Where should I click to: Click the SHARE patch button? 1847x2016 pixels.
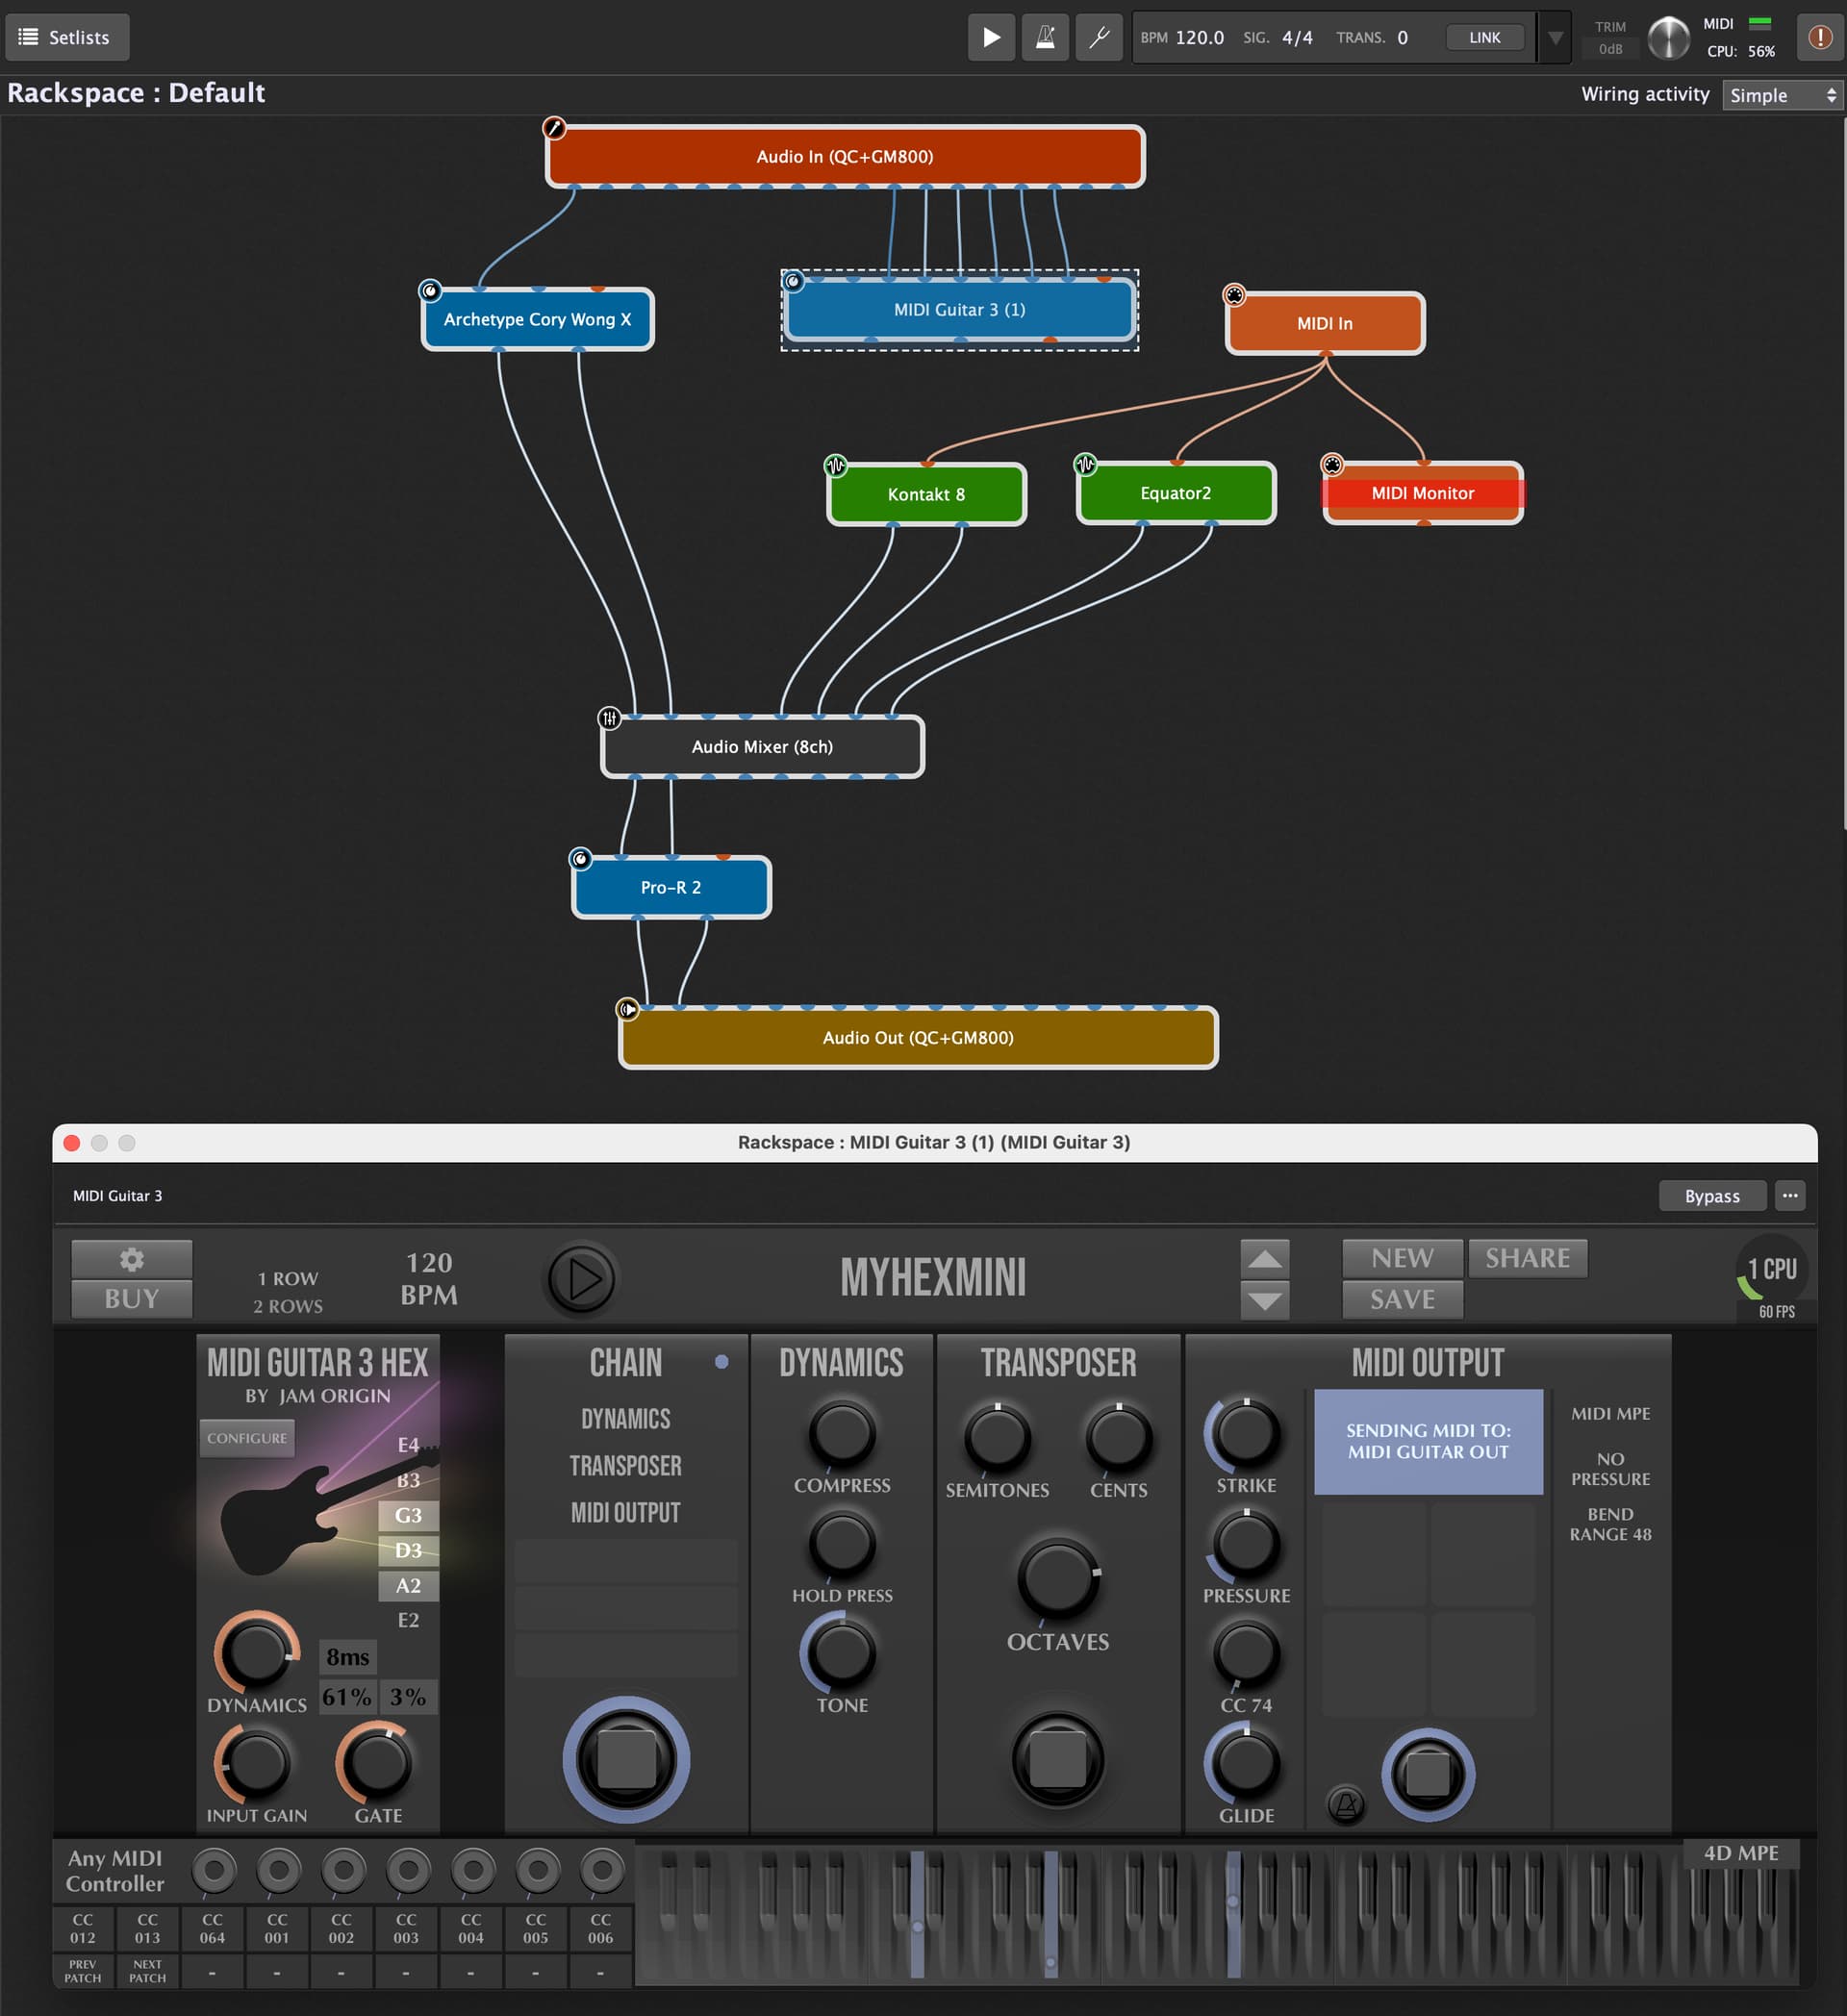1527,1258
